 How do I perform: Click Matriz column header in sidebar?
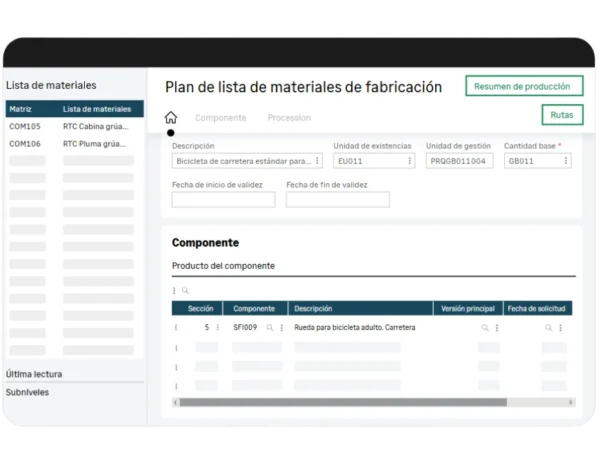[x=20, y=109]
